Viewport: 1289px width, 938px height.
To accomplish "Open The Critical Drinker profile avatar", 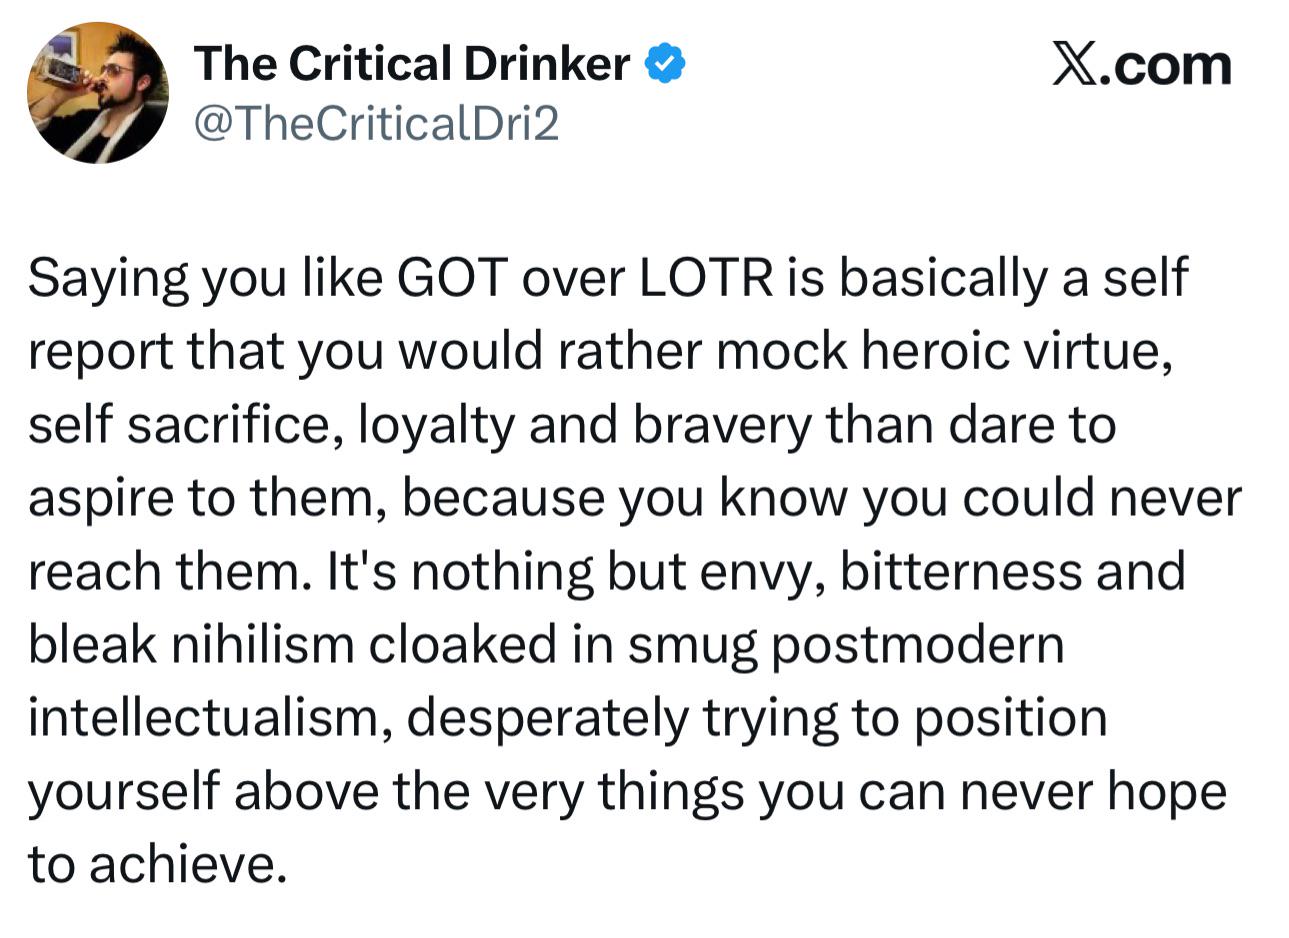I will pos(97,93).
